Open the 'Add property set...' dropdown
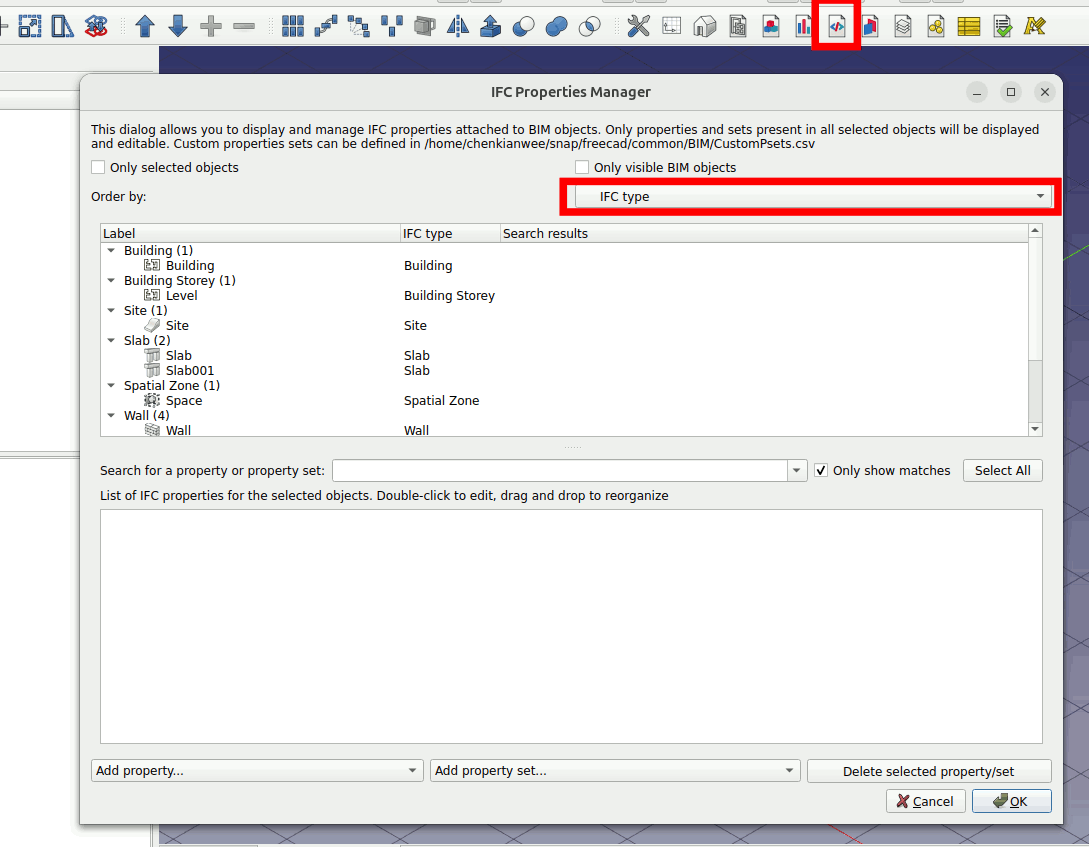This screenshot has width=1089, height=847. 615,771
